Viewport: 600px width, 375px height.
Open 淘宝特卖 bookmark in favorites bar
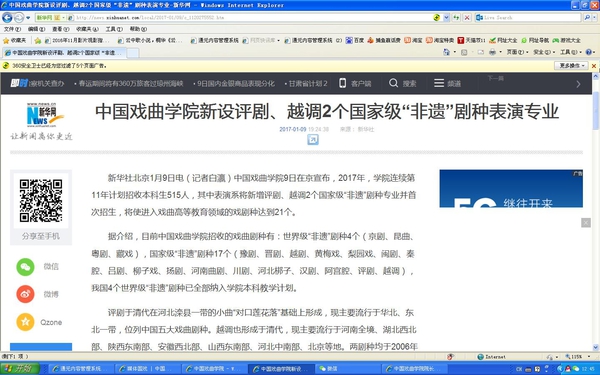pyautogui.click(x=440, y=40)
